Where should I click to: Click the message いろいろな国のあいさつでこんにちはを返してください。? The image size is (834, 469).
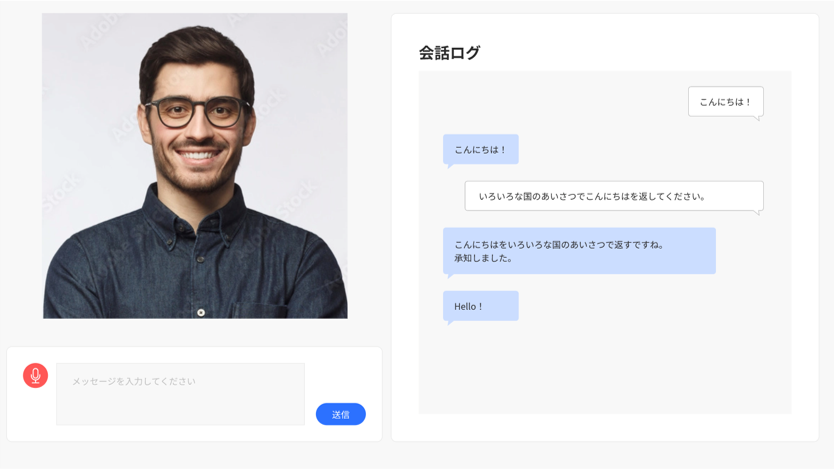point(614,196)
